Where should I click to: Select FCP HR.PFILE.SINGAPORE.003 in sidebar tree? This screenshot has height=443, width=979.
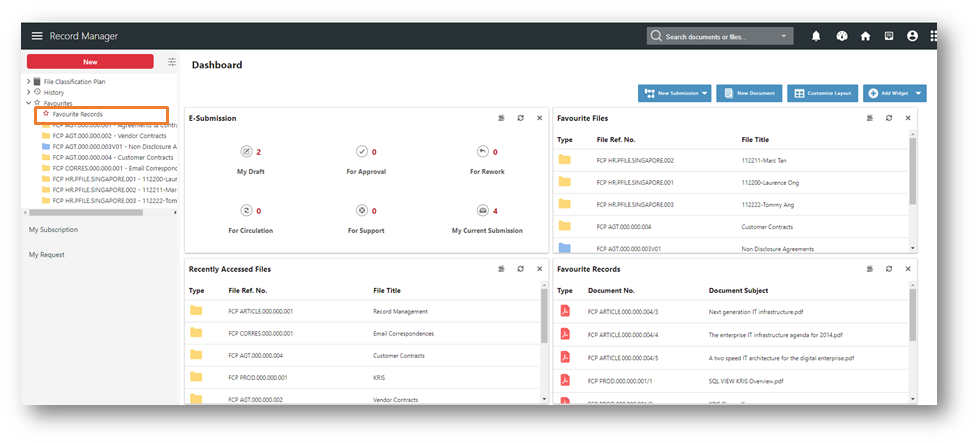point(109,201)
